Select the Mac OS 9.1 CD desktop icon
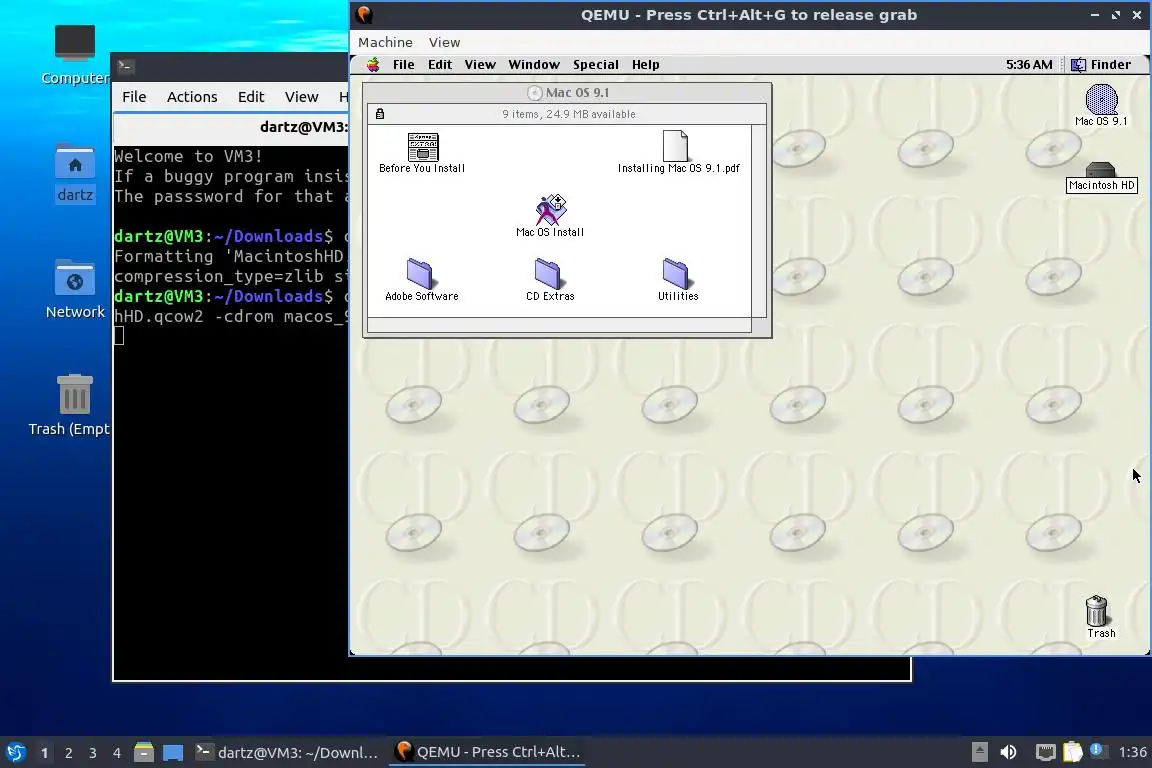Viewport: 1152px width, 768px height. tap(1101, 99)
